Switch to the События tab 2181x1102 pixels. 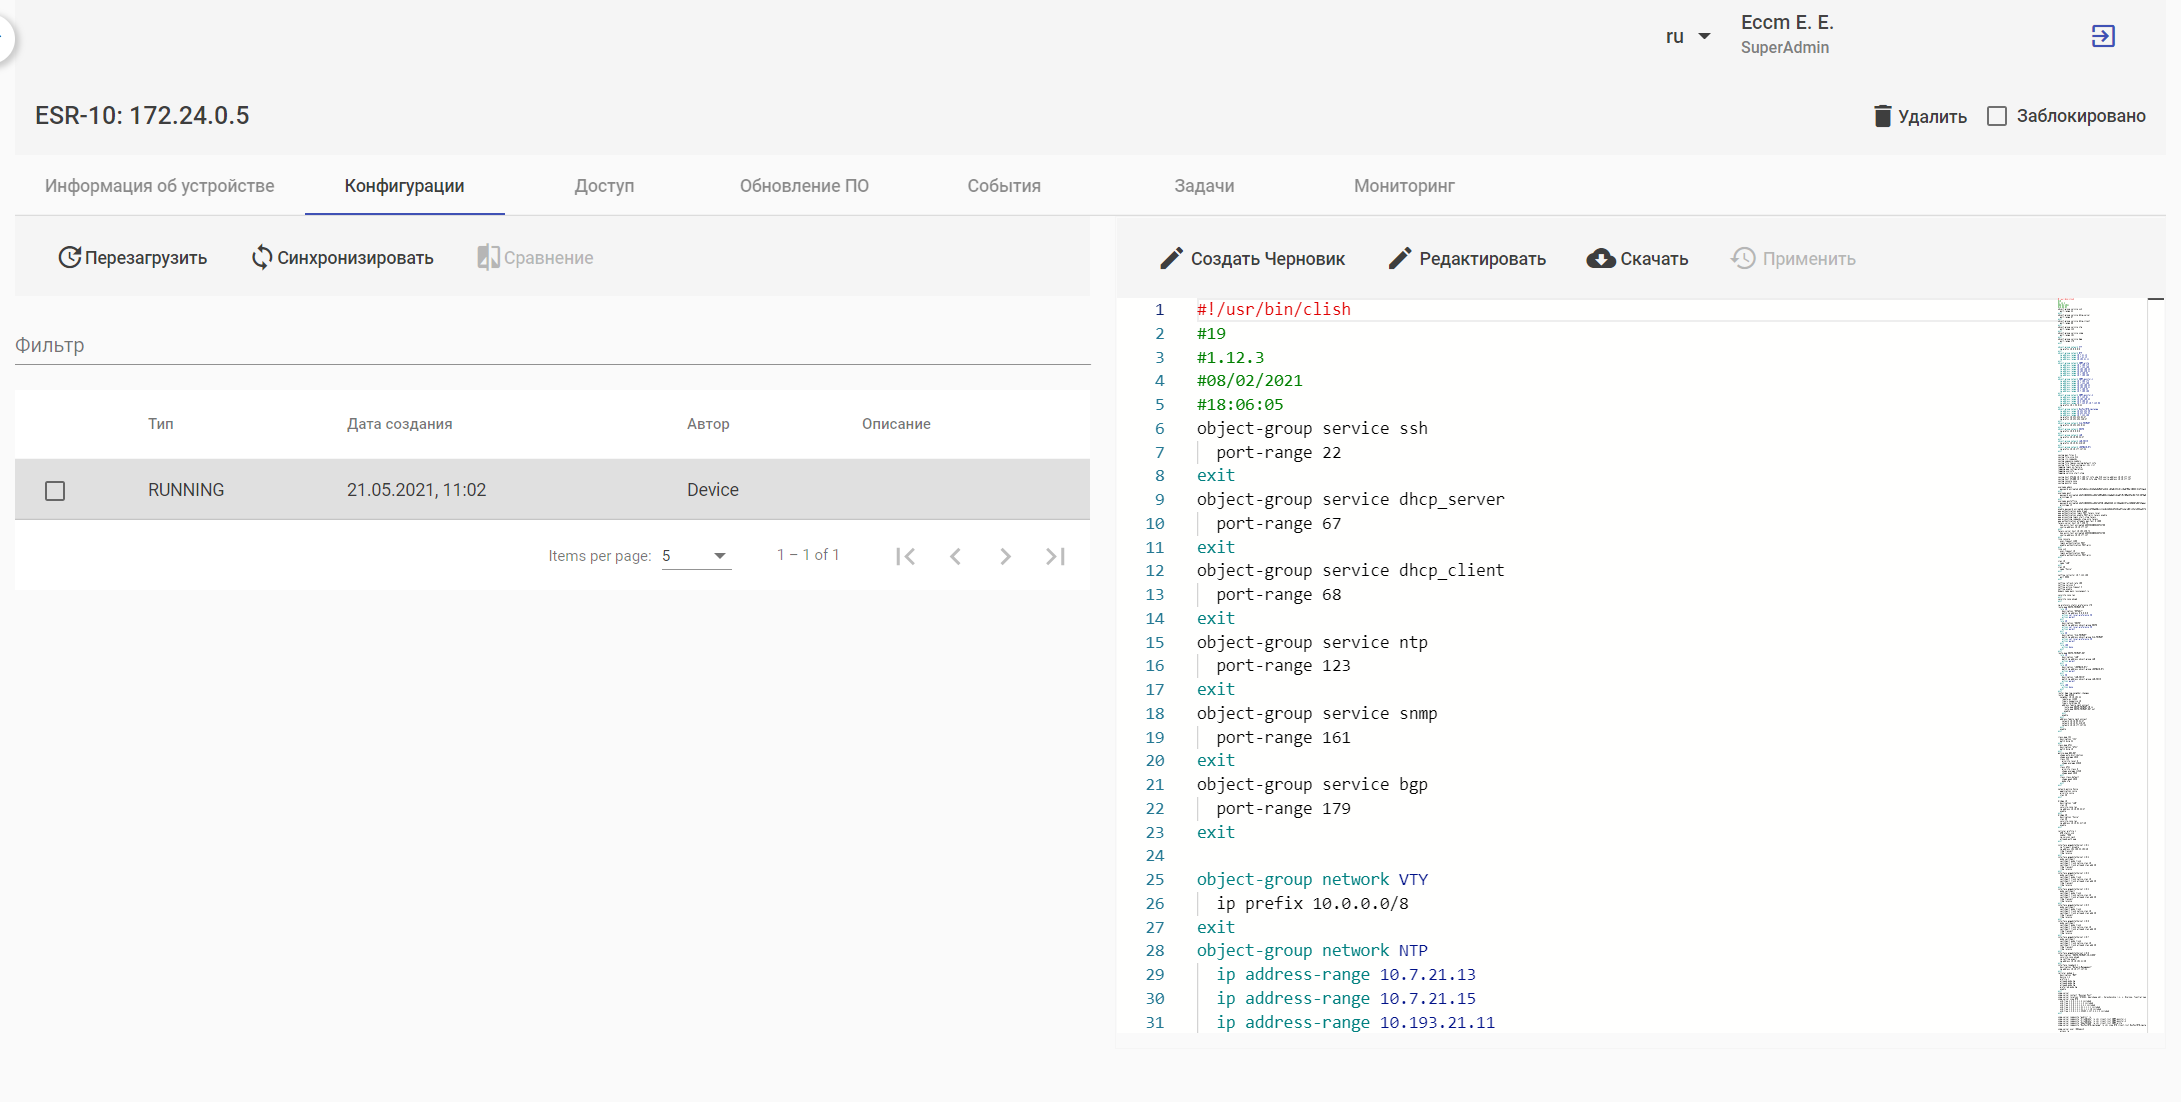pyautogui.click(x=1003, y=186)
